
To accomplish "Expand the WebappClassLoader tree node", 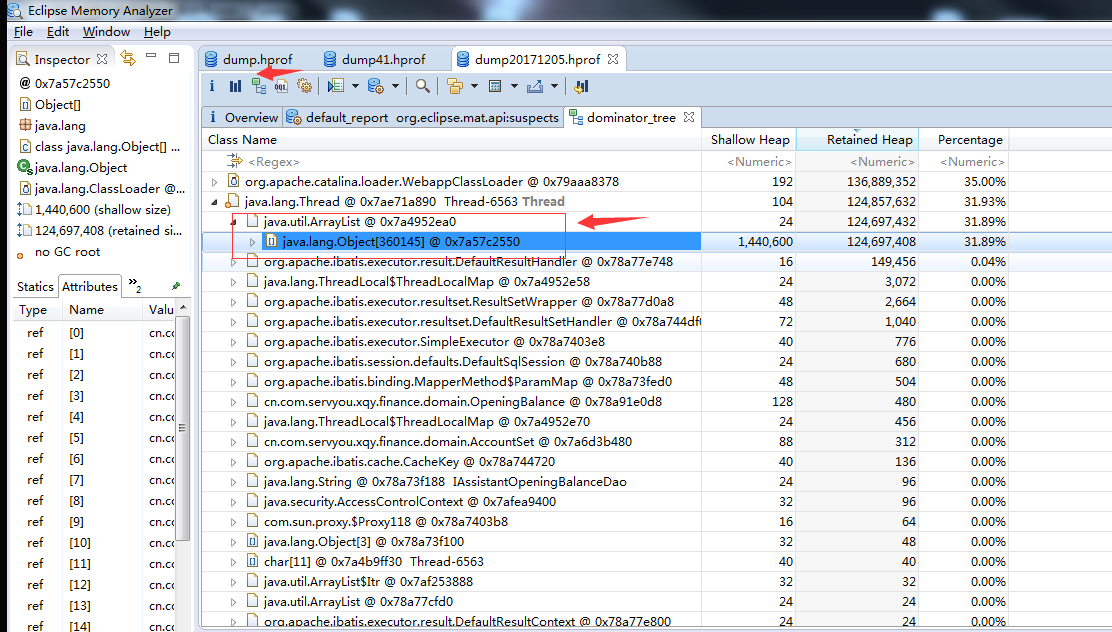I will point(215,182).
